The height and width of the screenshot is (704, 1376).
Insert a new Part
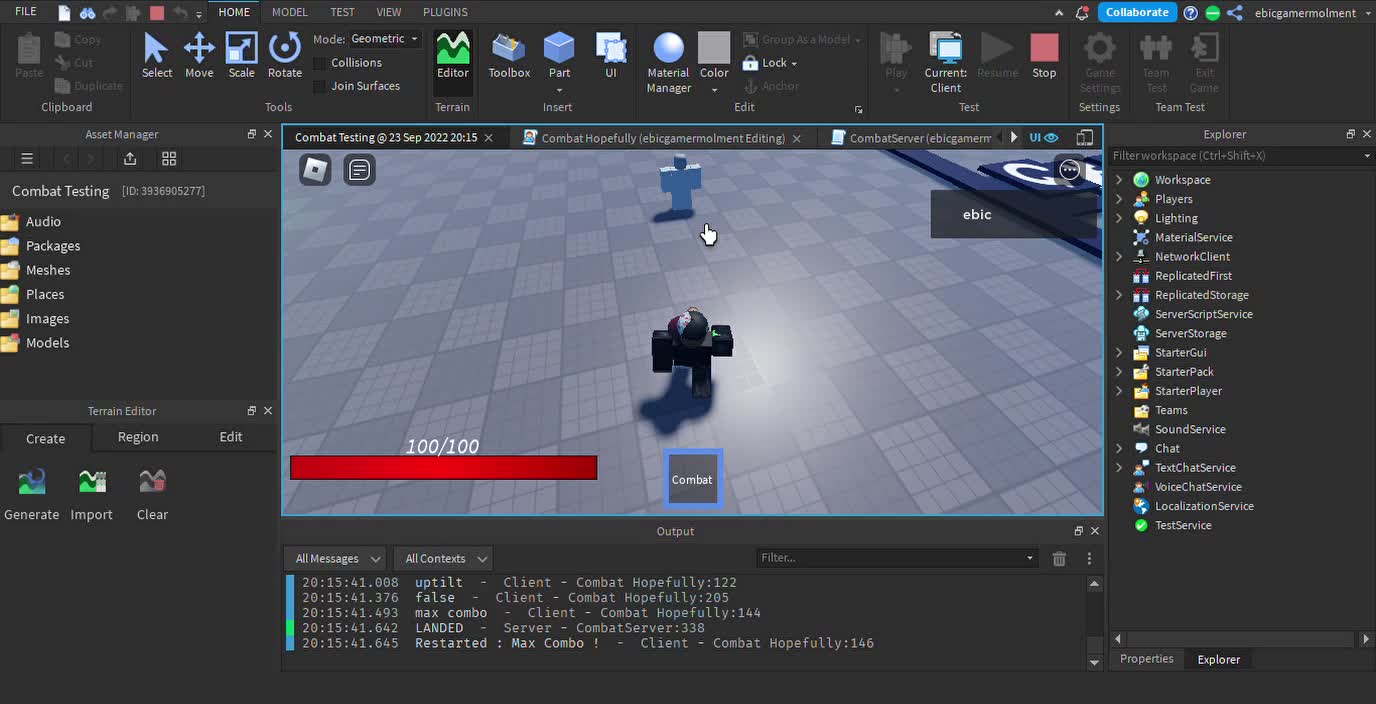coord(559,56)
